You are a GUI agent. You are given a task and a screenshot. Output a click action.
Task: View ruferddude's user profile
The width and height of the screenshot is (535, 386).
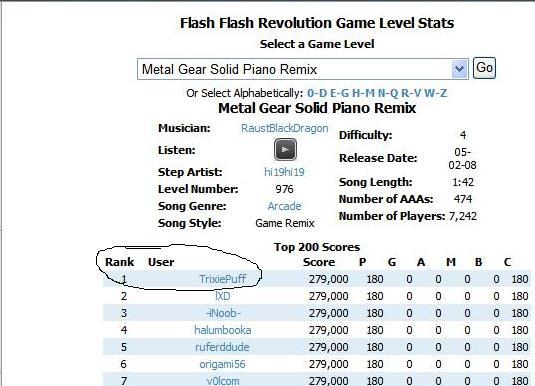pyautogui.click(x=222, y=347)
